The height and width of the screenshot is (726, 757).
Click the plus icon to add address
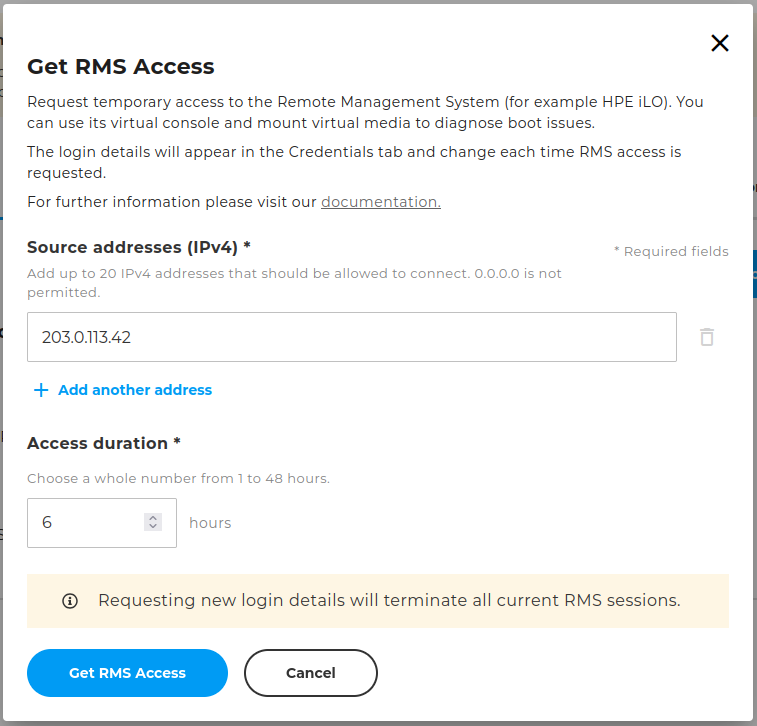(x=41, y=390)
